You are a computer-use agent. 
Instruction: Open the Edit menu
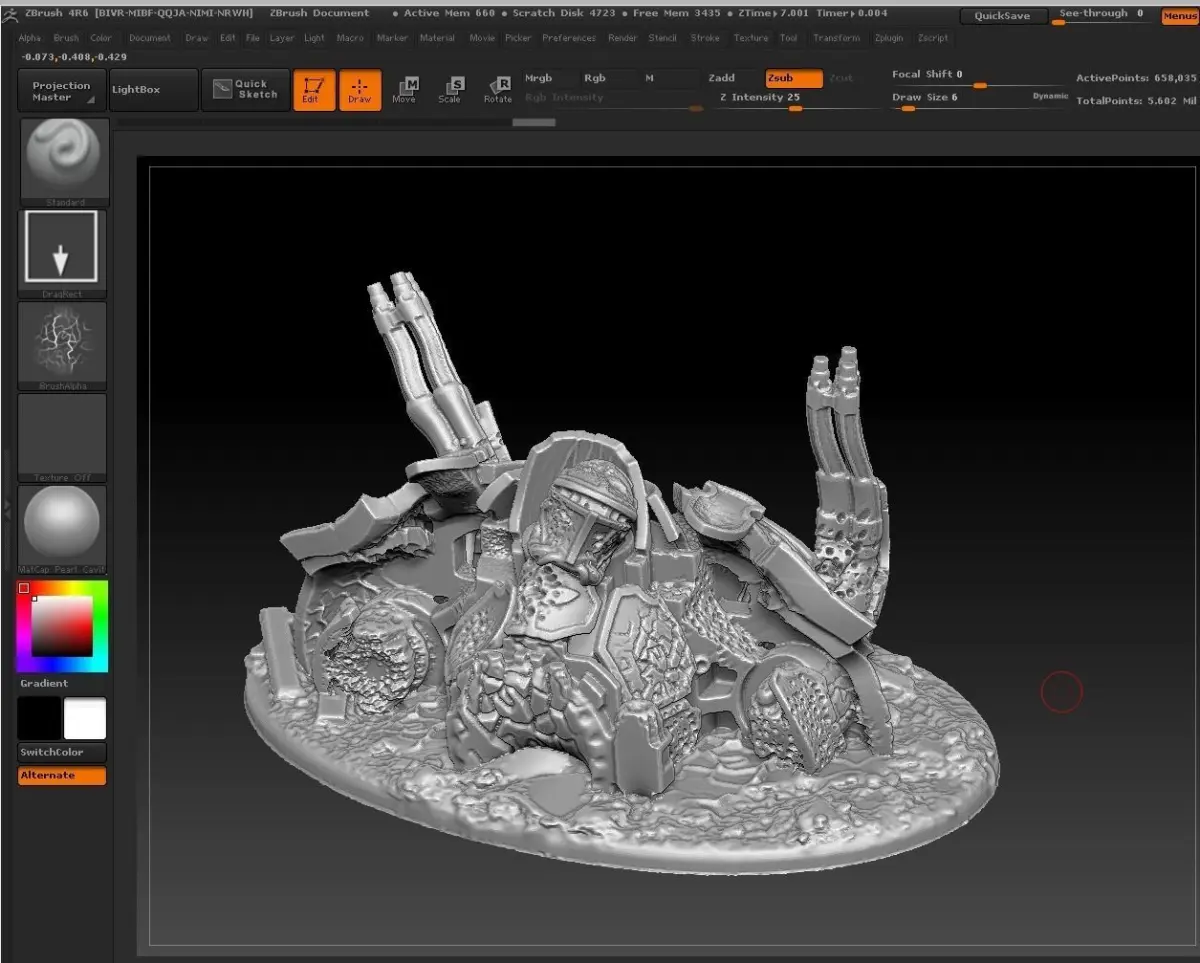[x=228, y=38]
